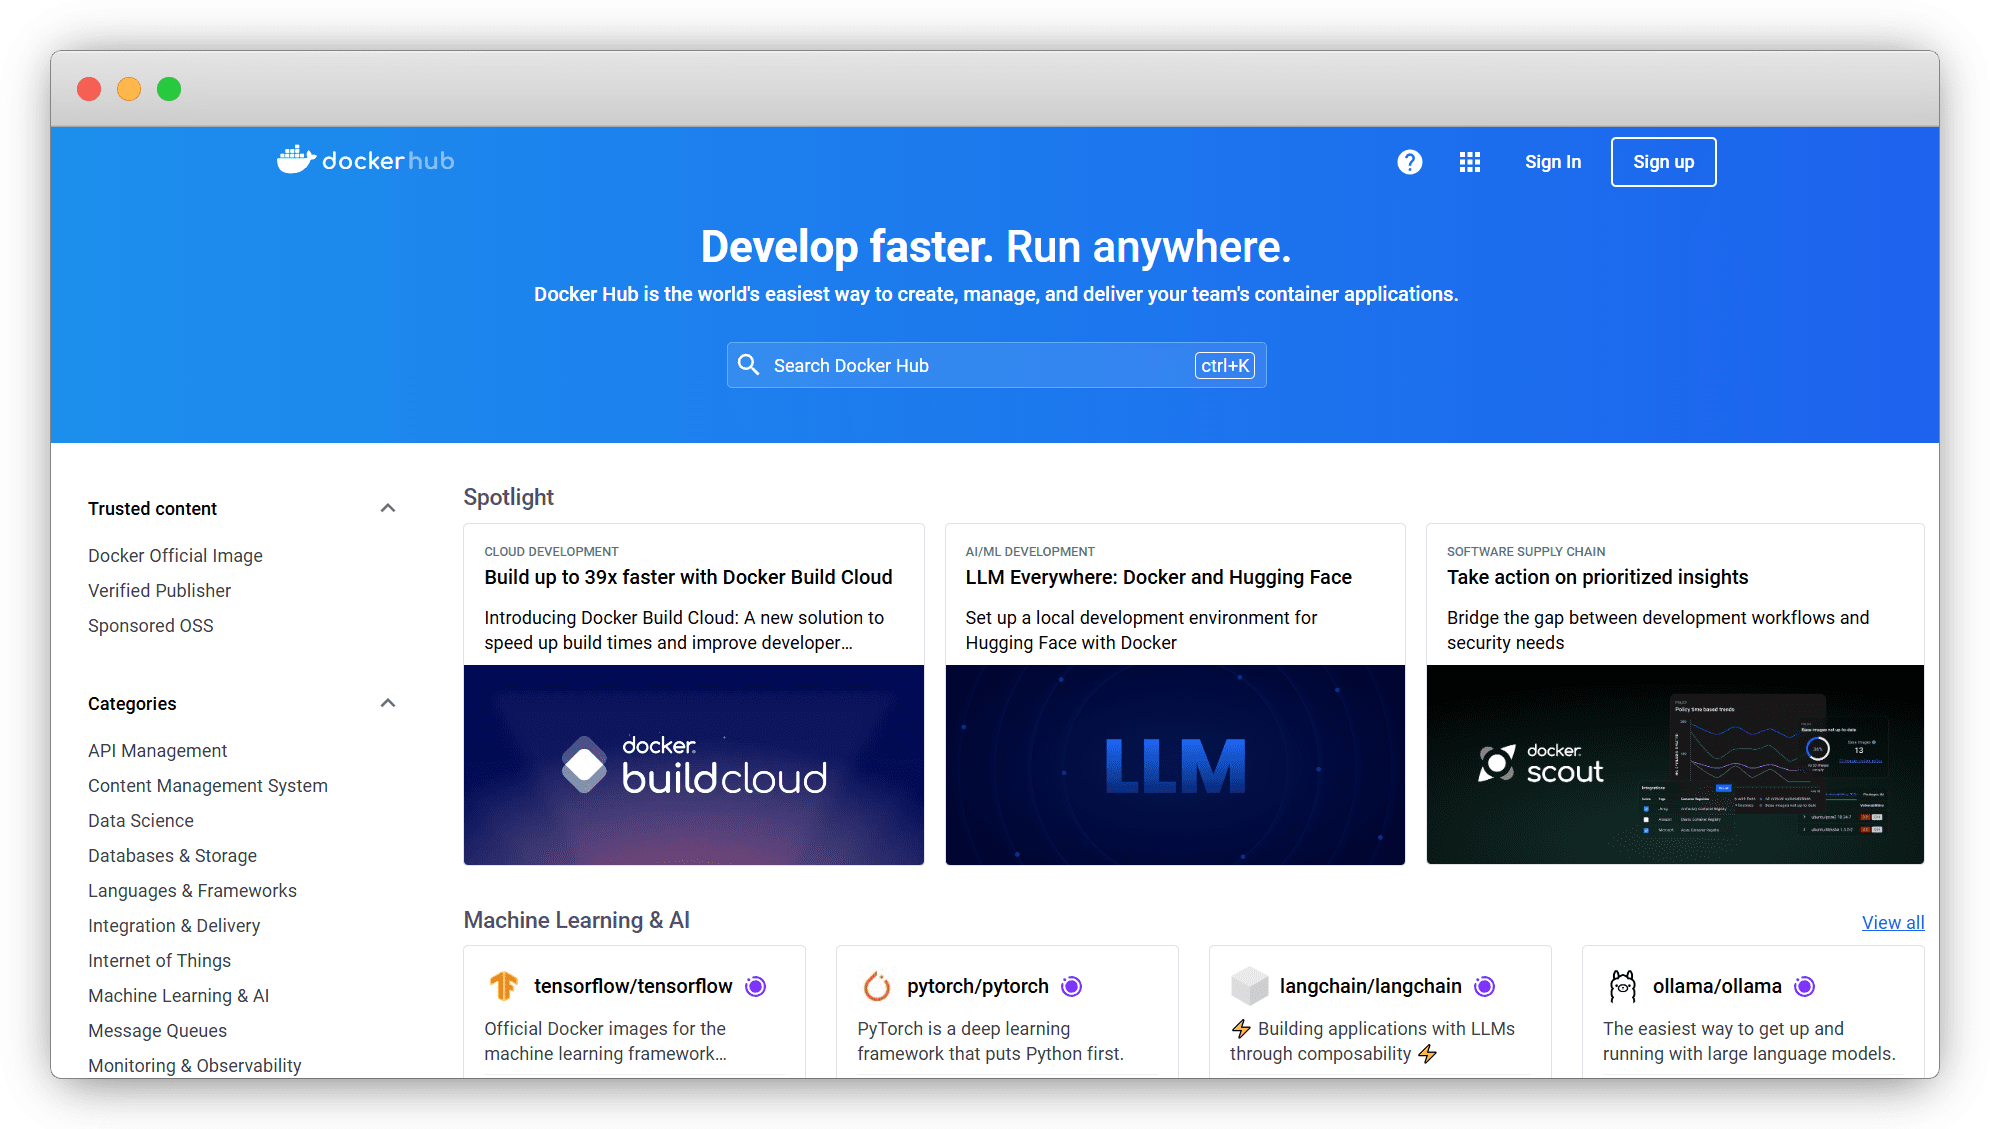Select Internet of Things category
Screen dimensions: 1990x1129
tap(159, 960)
